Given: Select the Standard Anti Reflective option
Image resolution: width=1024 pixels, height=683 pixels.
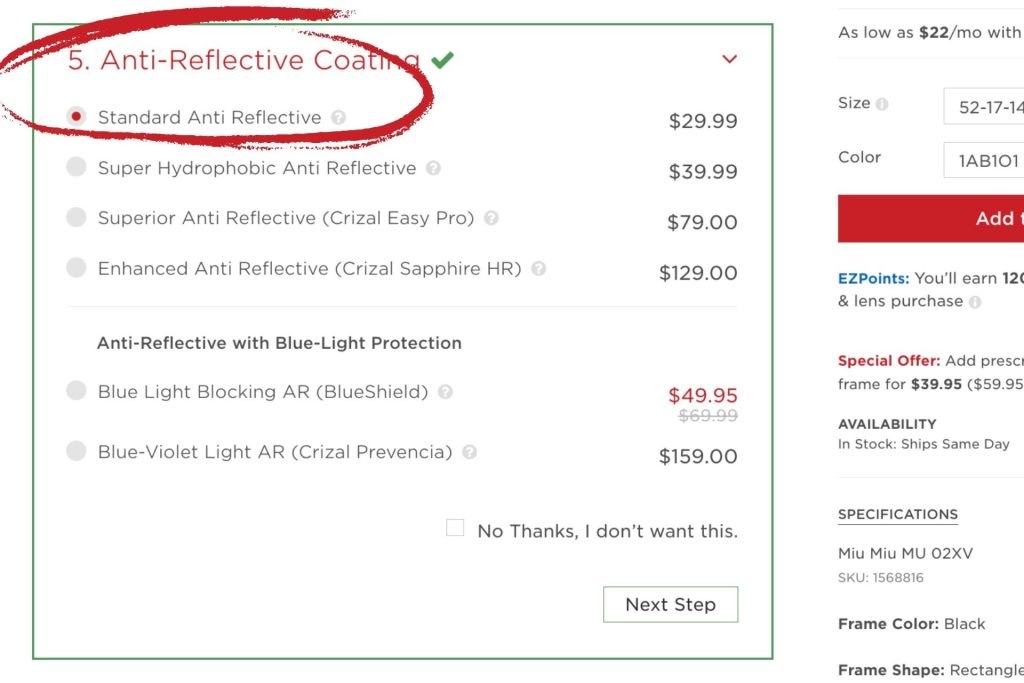Looking at the screenshot, I should 76,117.
